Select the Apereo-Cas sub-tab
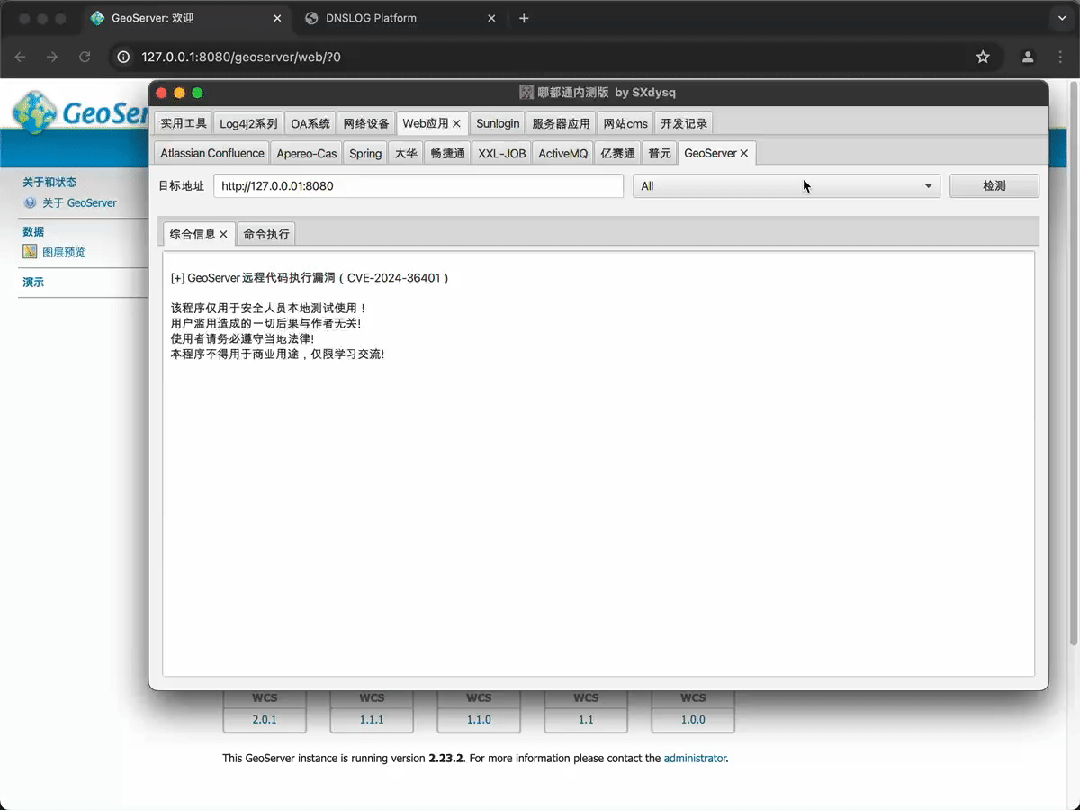Viewport: 1080px width, 810px height. [x=307, y=153]
